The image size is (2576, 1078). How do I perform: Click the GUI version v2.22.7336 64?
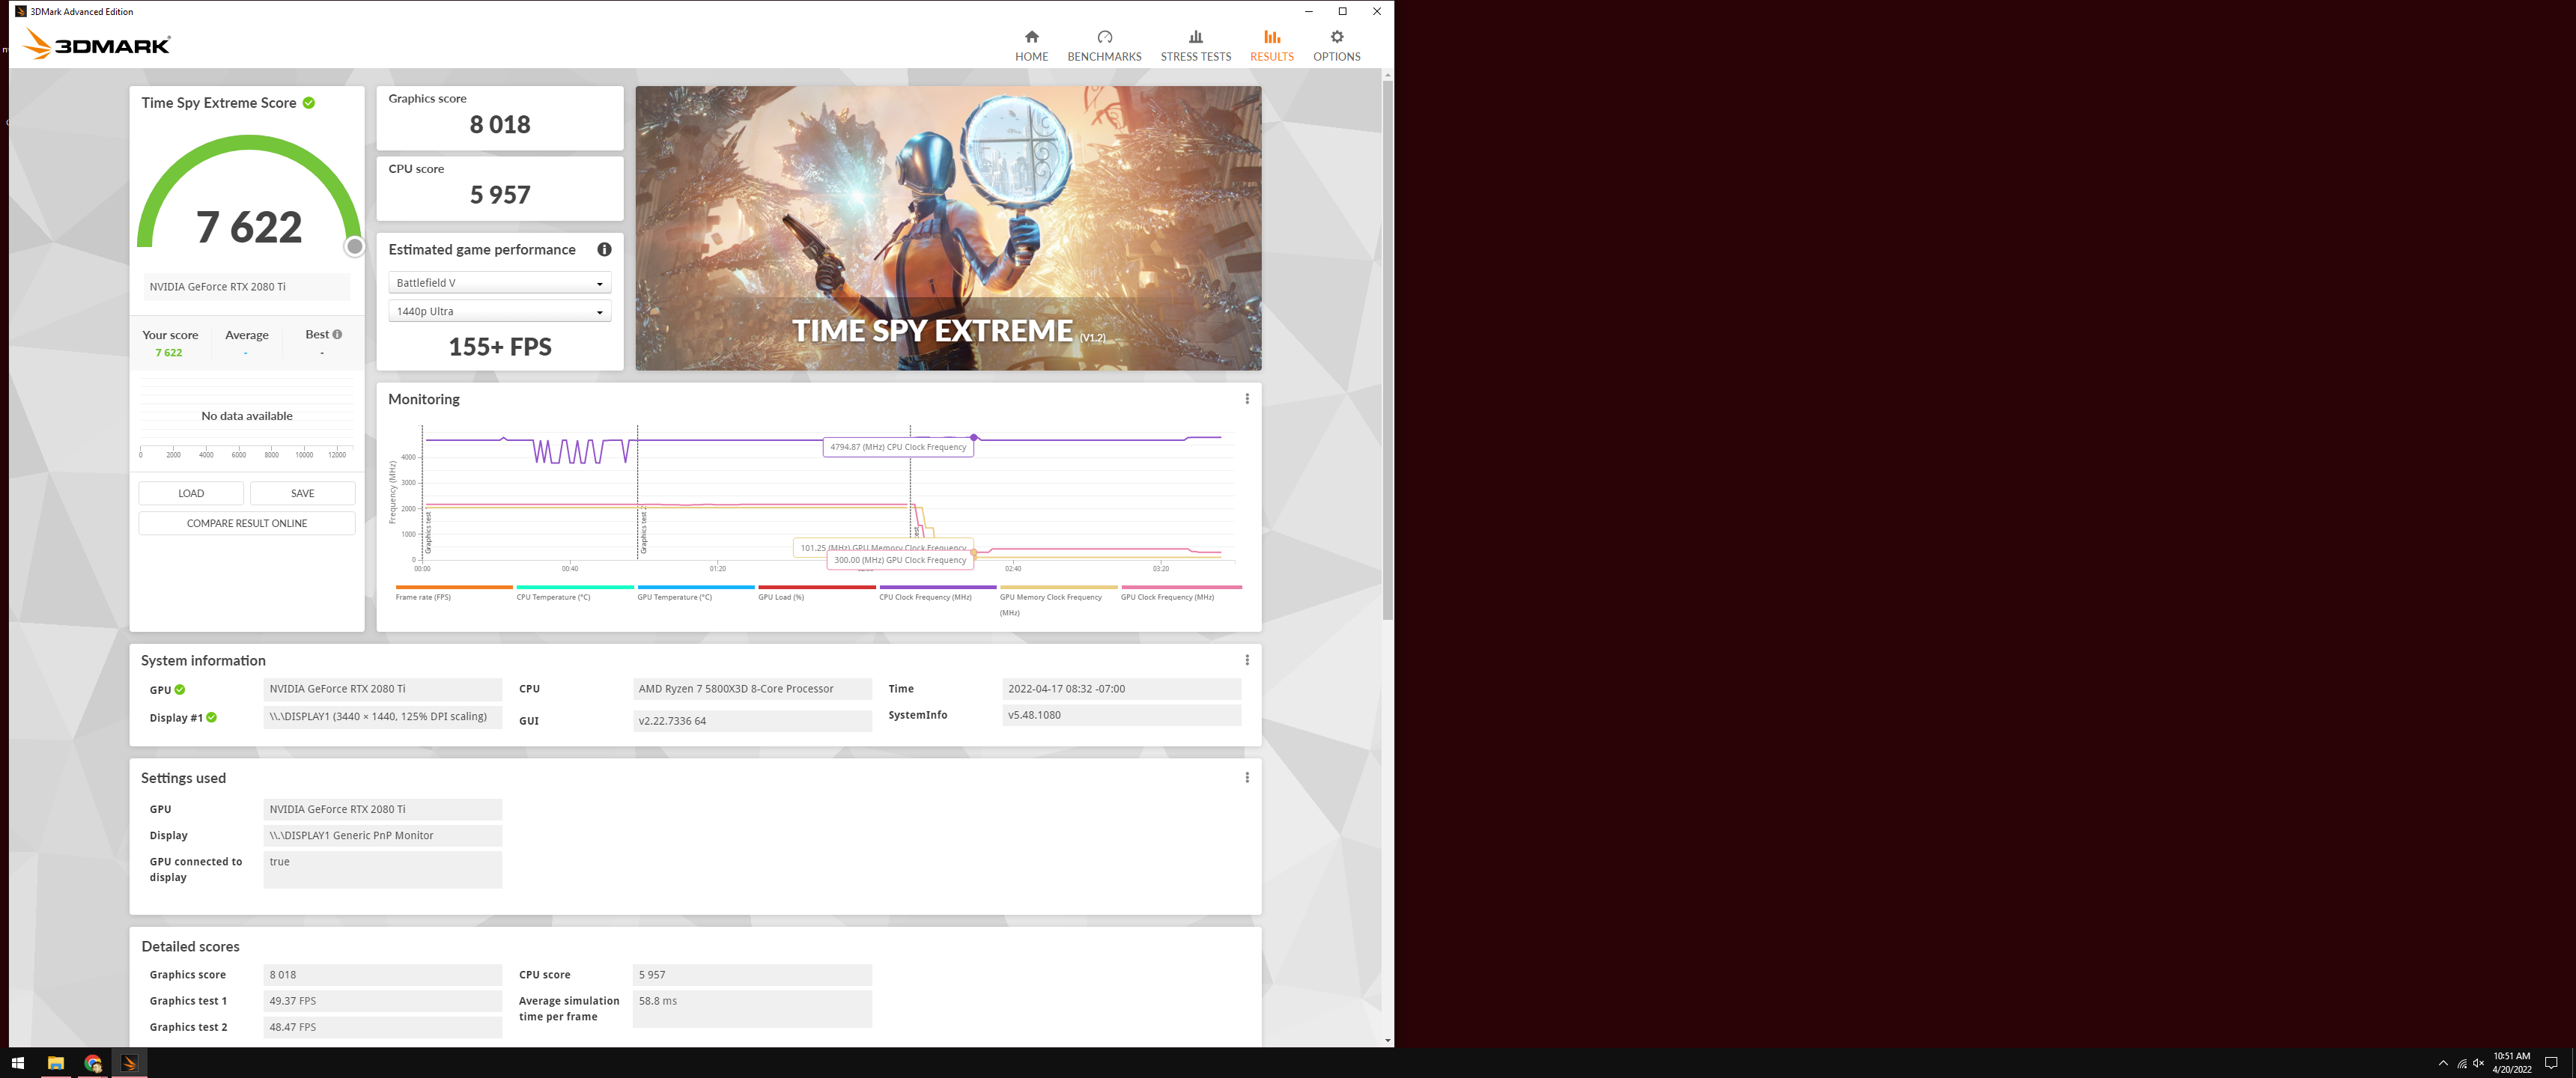752,721
